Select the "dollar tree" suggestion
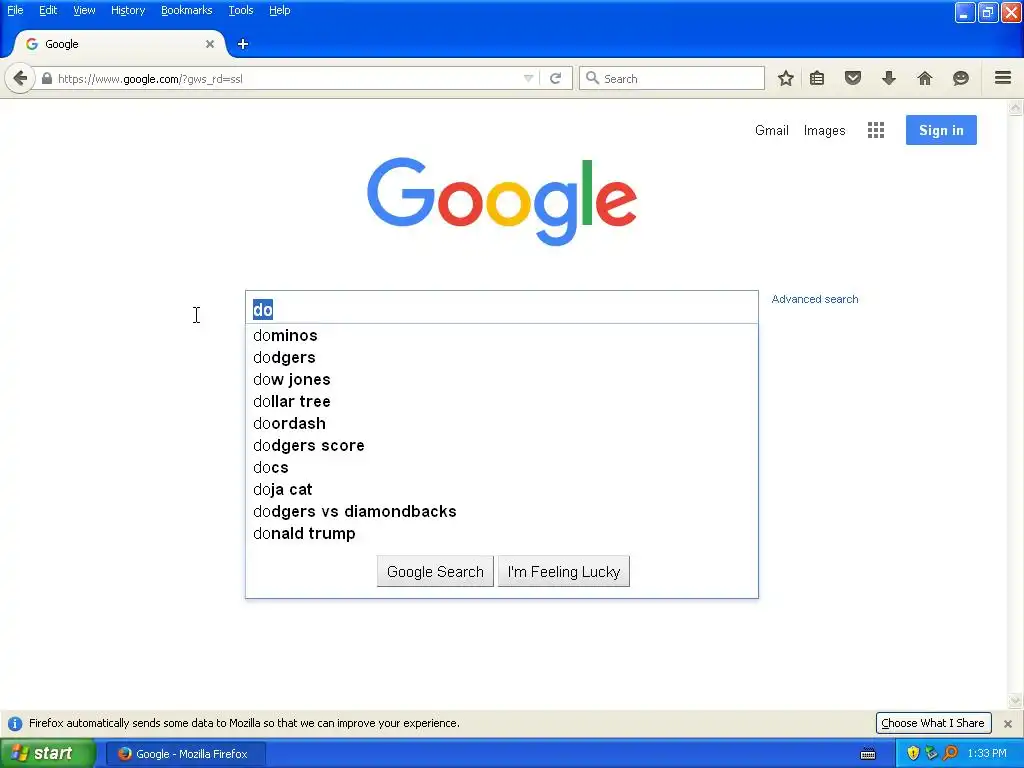Viewport: 1024px width, 768px height. point(502,402)
